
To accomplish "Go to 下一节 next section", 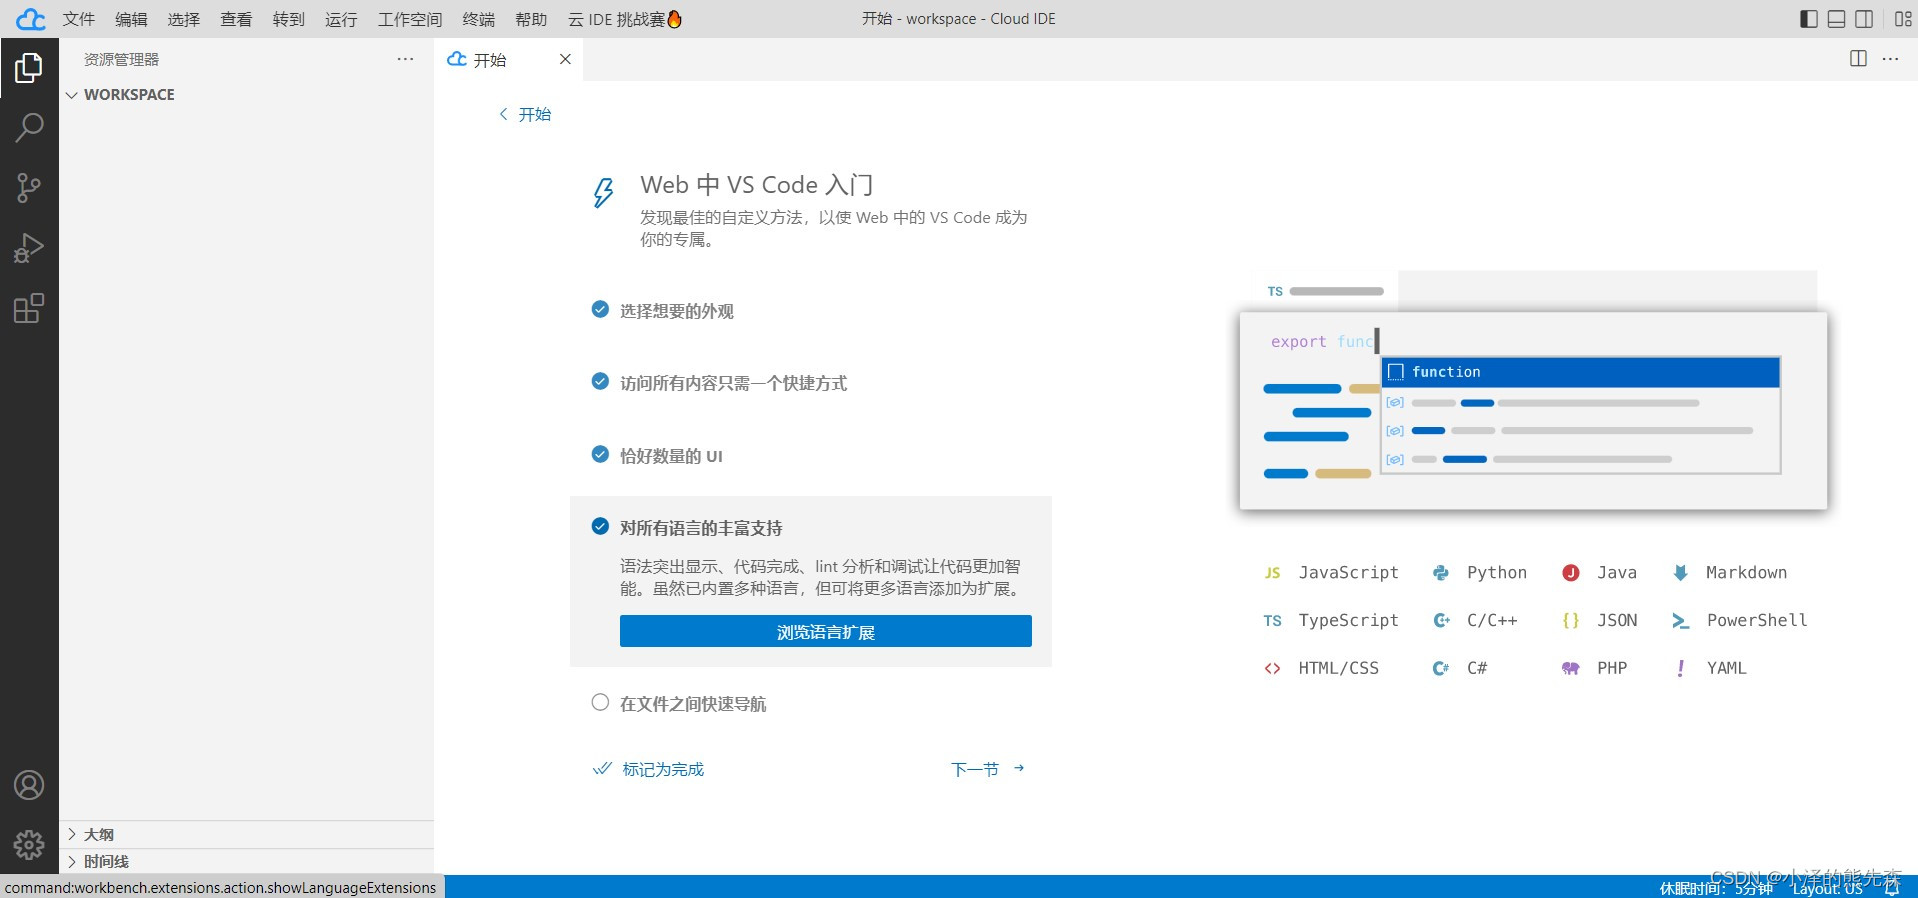I will click(988, 769).
